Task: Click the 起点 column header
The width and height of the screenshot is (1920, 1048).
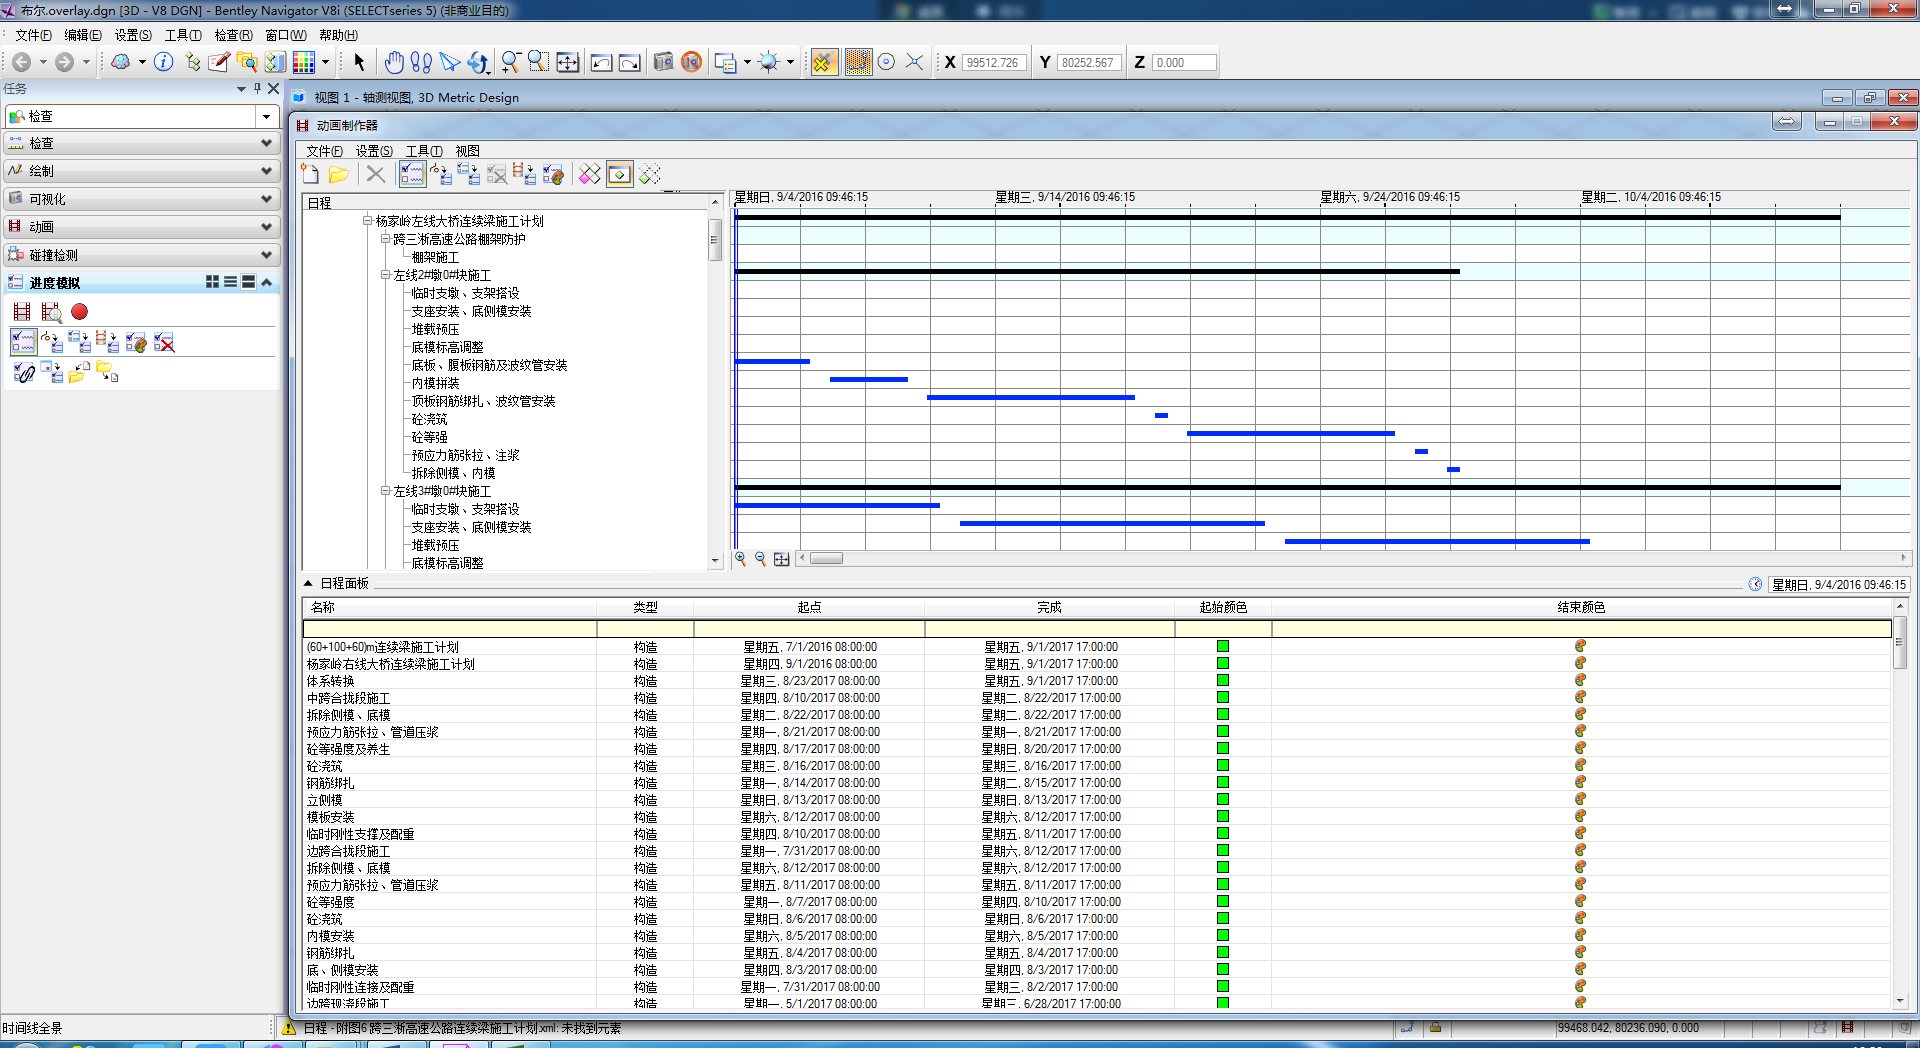Action: [x=809, y=607]
